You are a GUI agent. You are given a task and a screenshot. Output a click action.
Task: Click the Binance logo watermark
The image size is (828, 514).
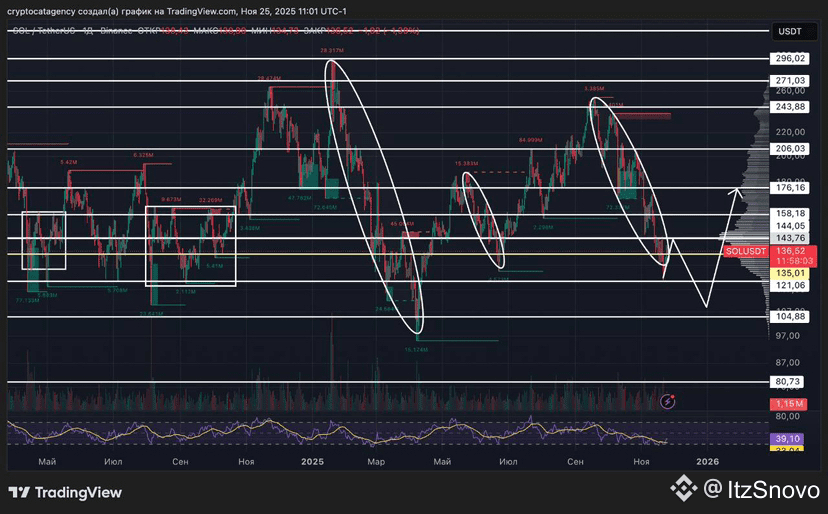[683, 489]
